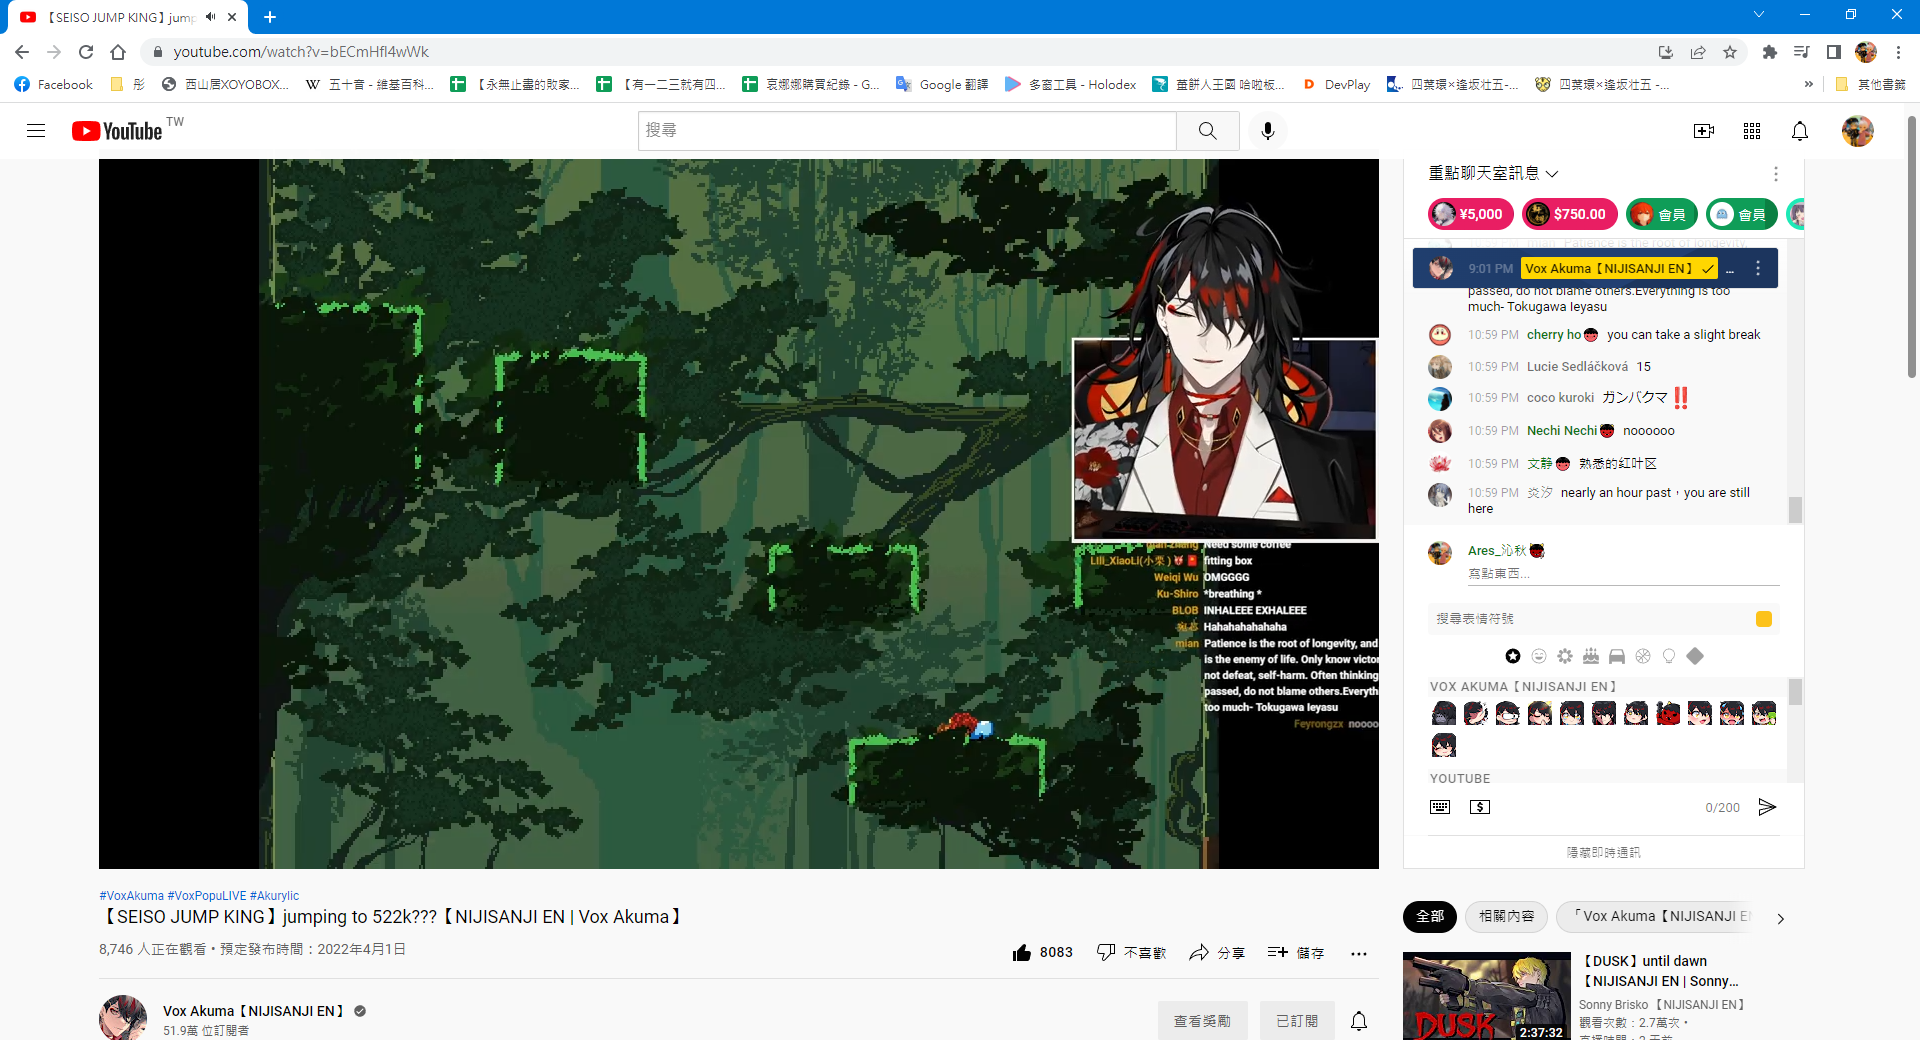
Task: Select the 全部 filter chip
Action: tap(1430, 916)
